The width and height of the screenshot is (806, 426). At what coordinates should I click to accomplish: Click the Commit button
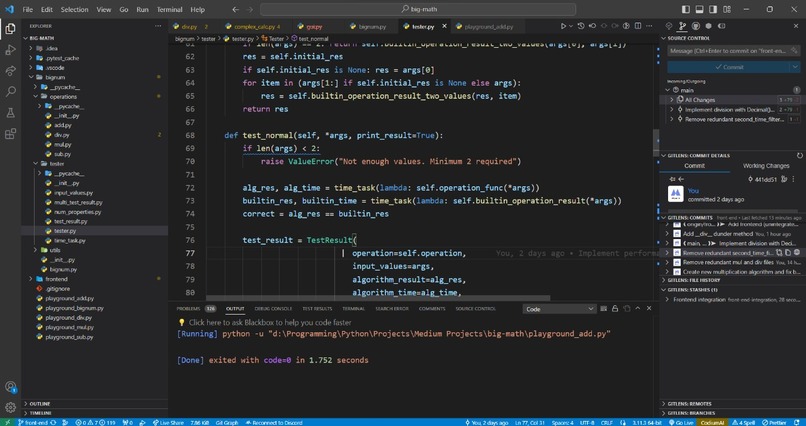tap(729, 67)
